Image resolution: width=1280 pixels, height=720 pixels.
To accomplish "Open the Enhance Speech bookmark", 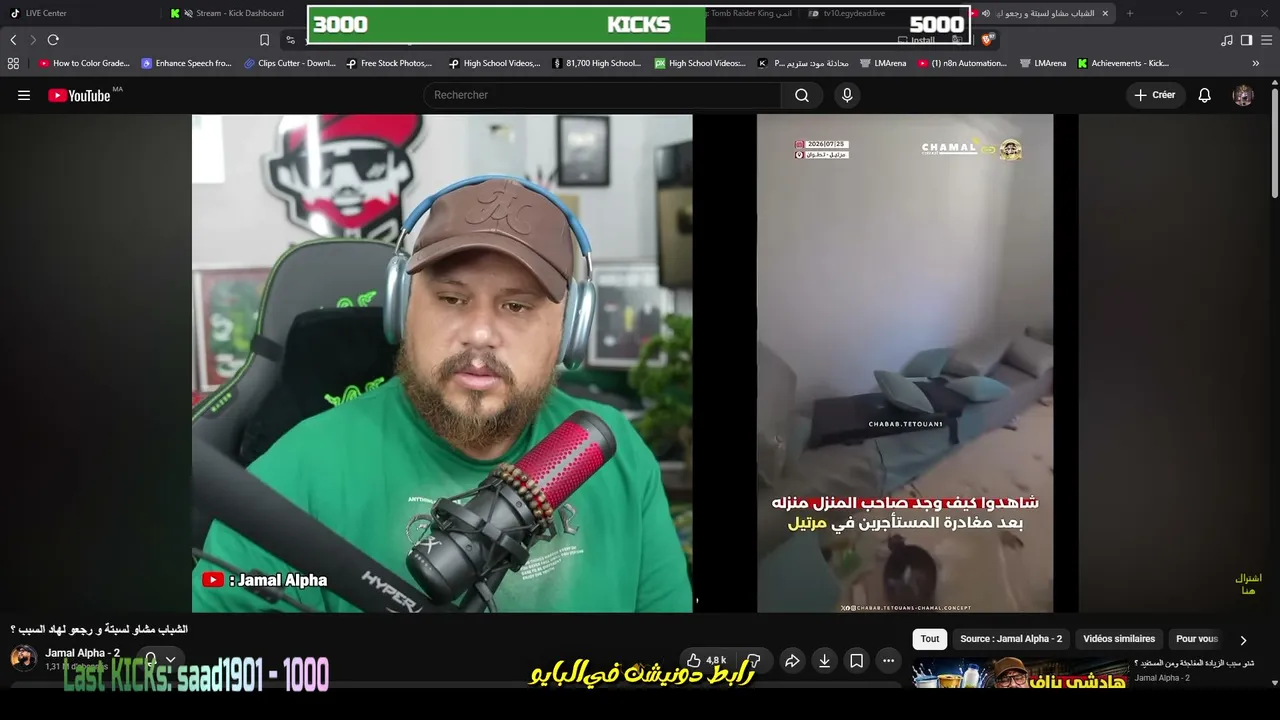I will pyautogui.click(x=186, y=63).
